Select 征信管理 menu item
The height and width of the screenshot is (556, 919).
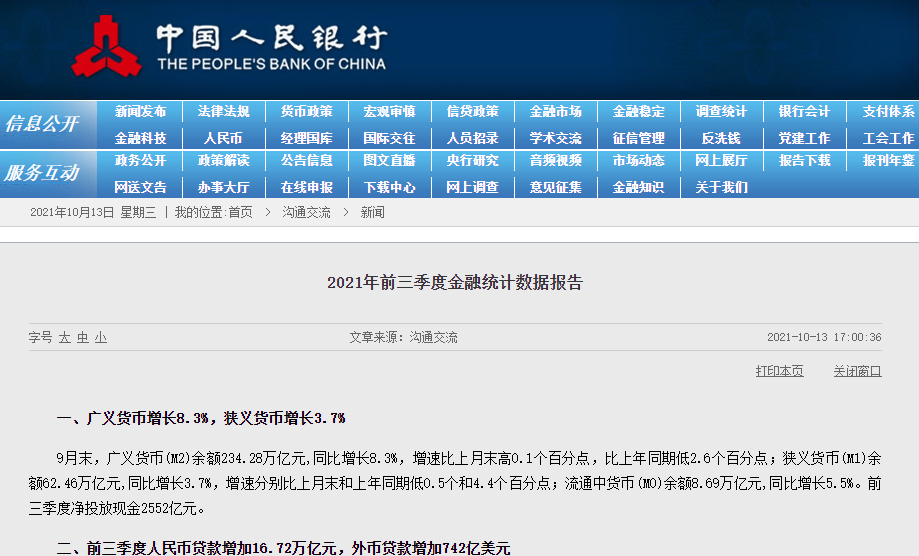click(638, 138)
